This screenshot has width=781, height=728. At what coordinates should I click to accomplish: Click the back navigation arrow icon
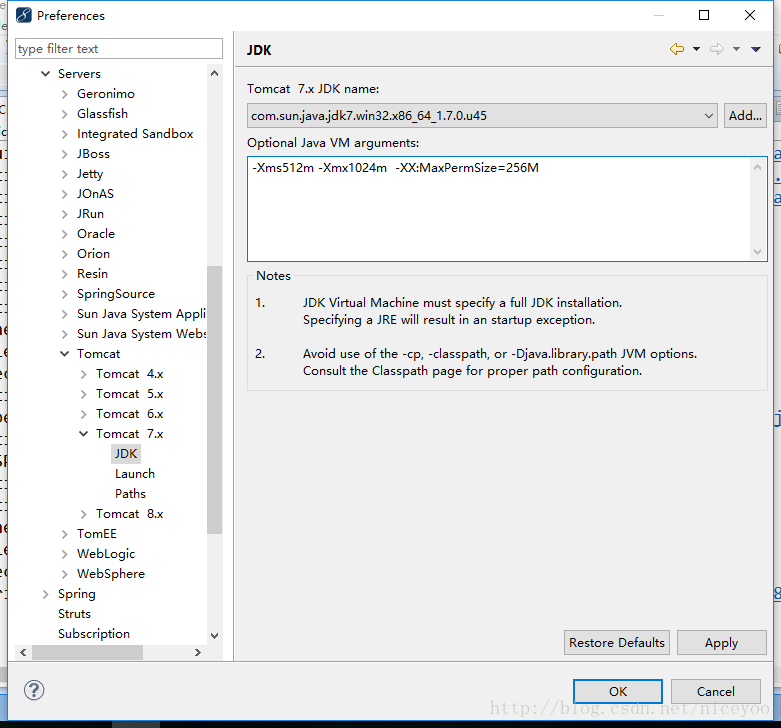(677, 49)
